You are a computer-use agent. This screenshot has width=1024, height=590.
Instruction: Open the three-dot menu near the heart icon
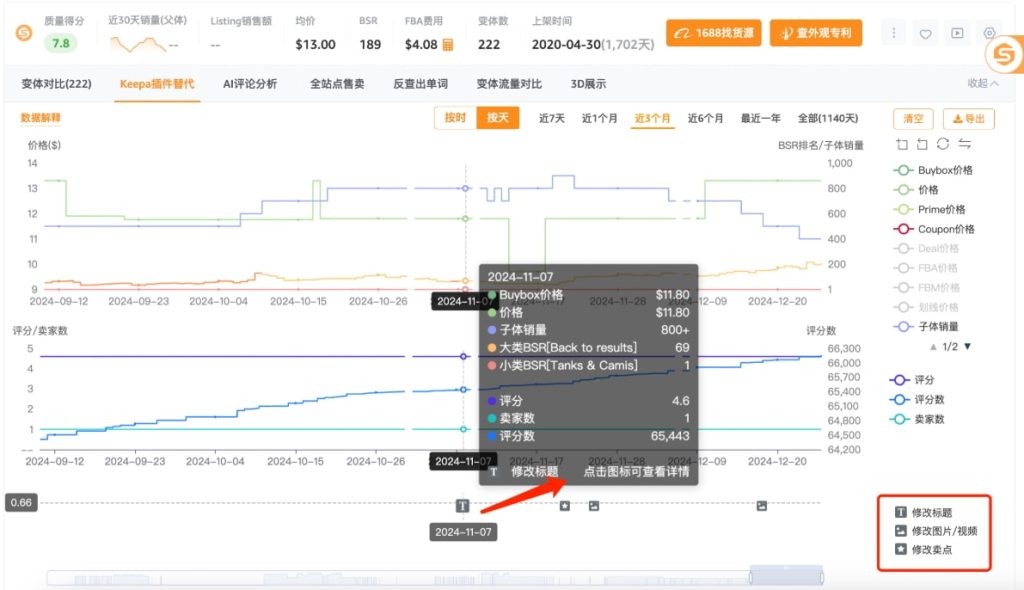[893, 33]
